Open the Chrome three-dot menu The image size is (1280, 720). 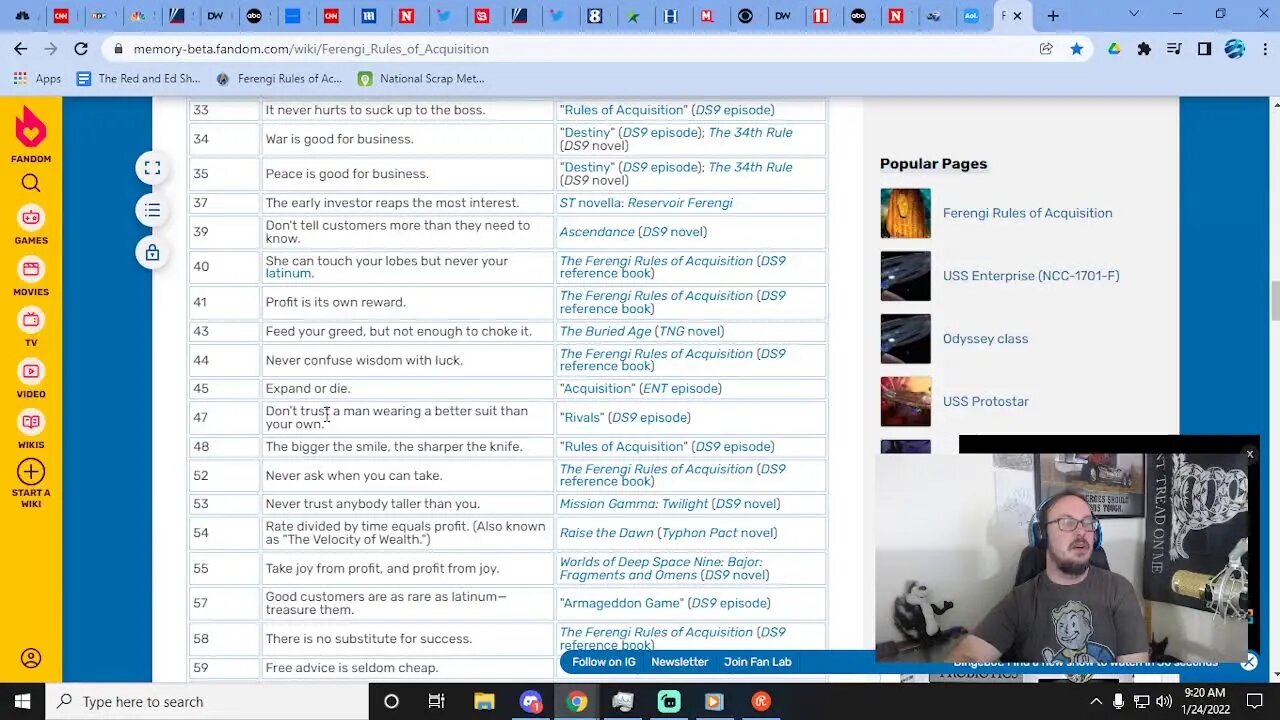tap(1263, 48)
